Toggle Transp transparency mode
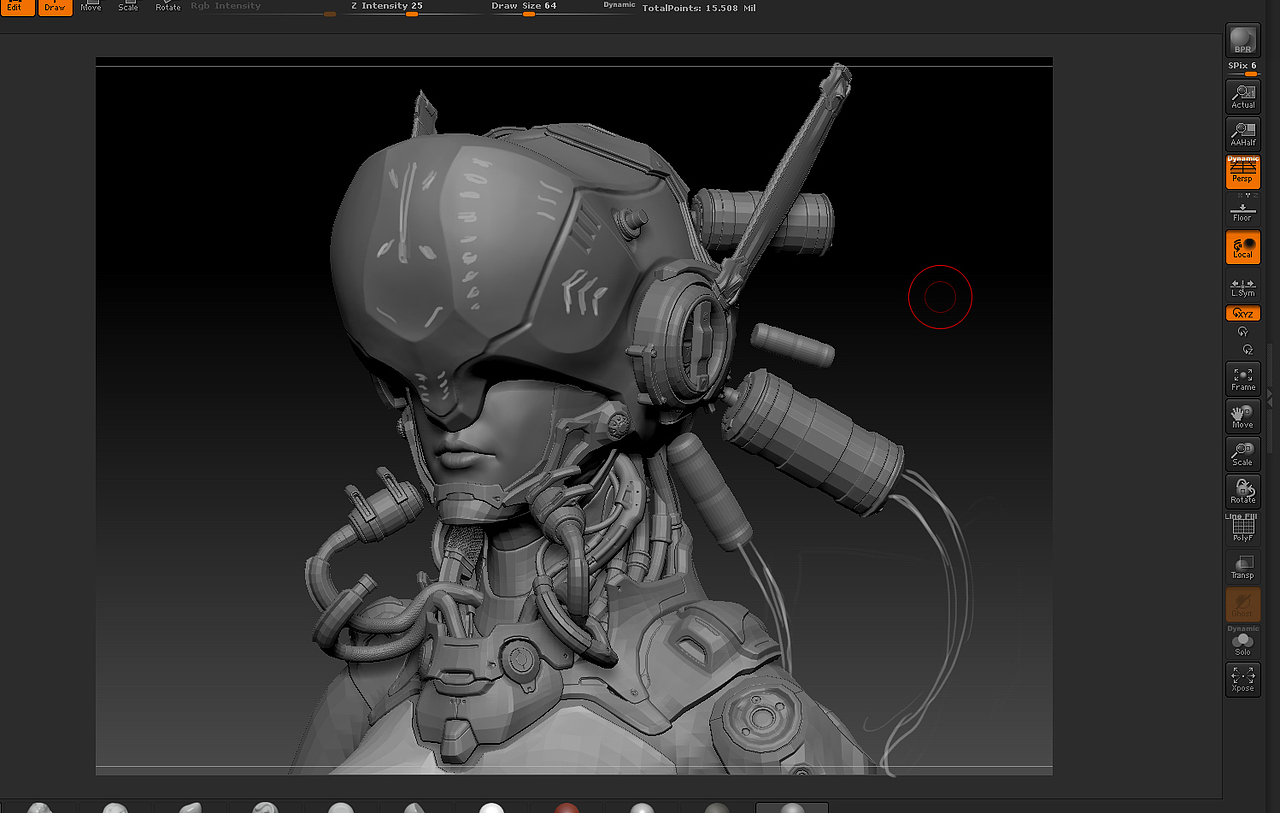This screenshot has width=1280, height=813. (x=1243, y=567)
